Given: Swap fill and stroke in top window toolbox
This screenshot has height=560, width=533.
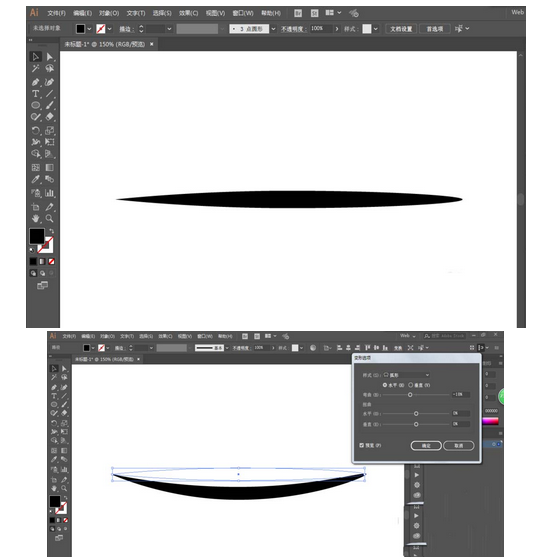Looking at the screenshot, I should (51, 231).
